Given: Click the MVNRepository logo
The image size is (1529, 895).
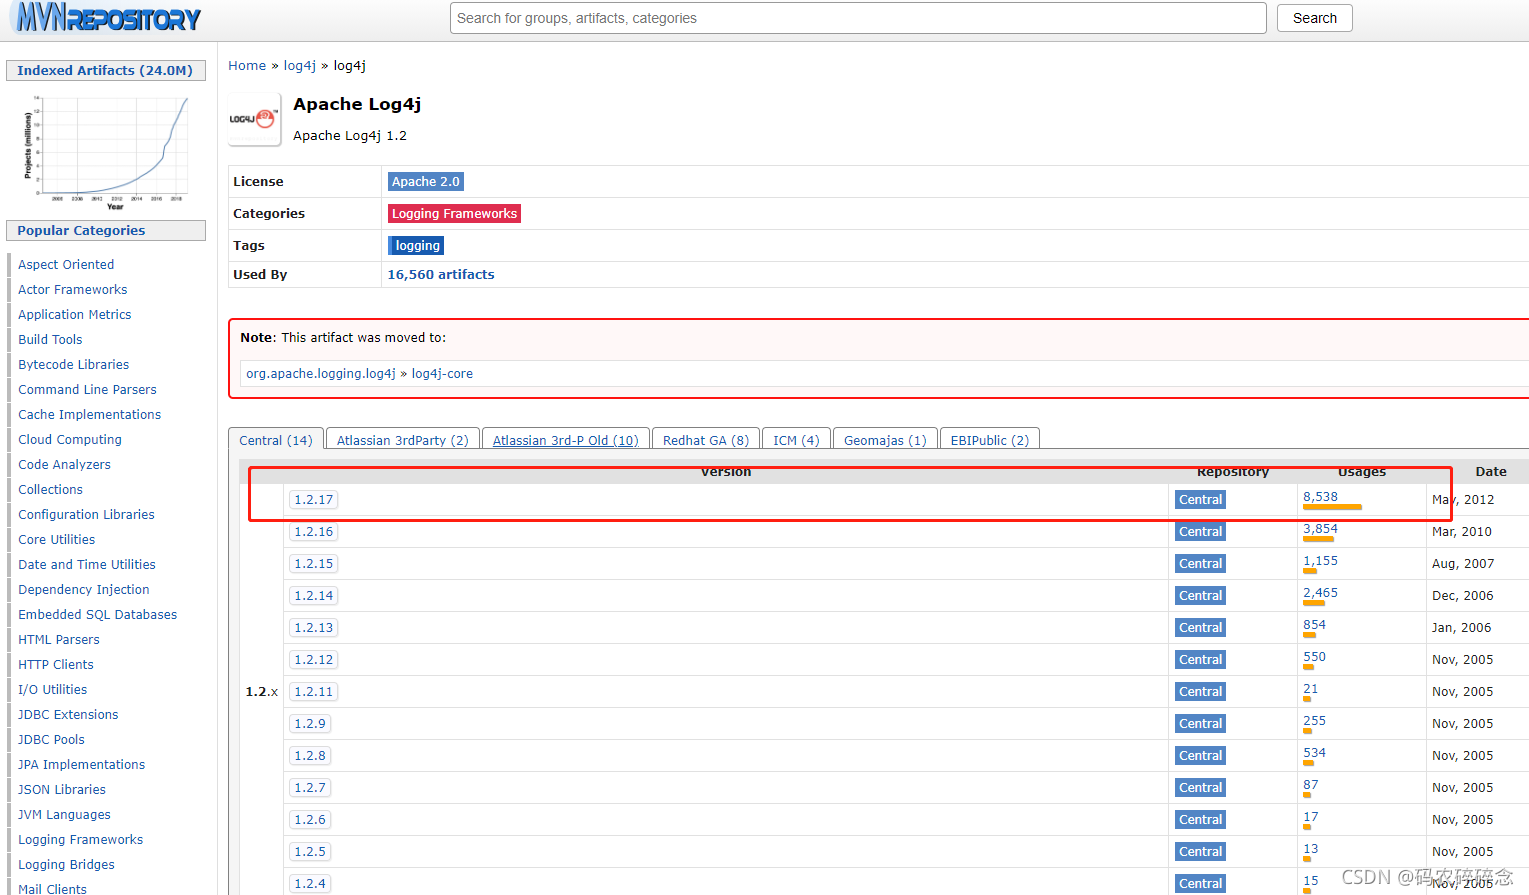Looking at the screenshot, I should pos(107,17).
